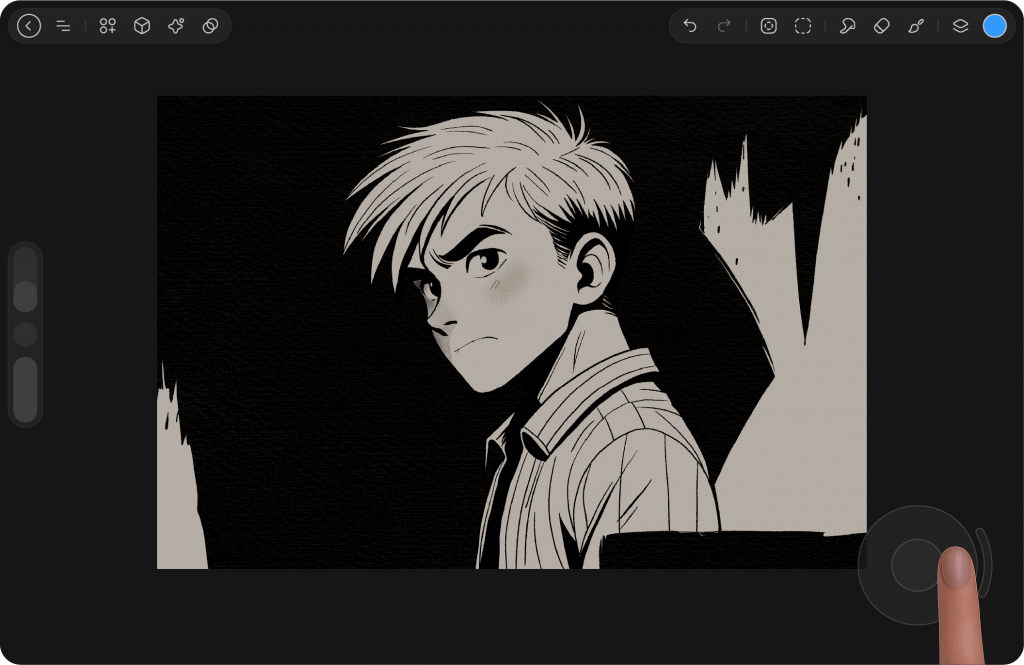Viewport: 1024px width, 665px height.
Task: Go back using the circled chevron button
Action: click(x=29, y=26)
